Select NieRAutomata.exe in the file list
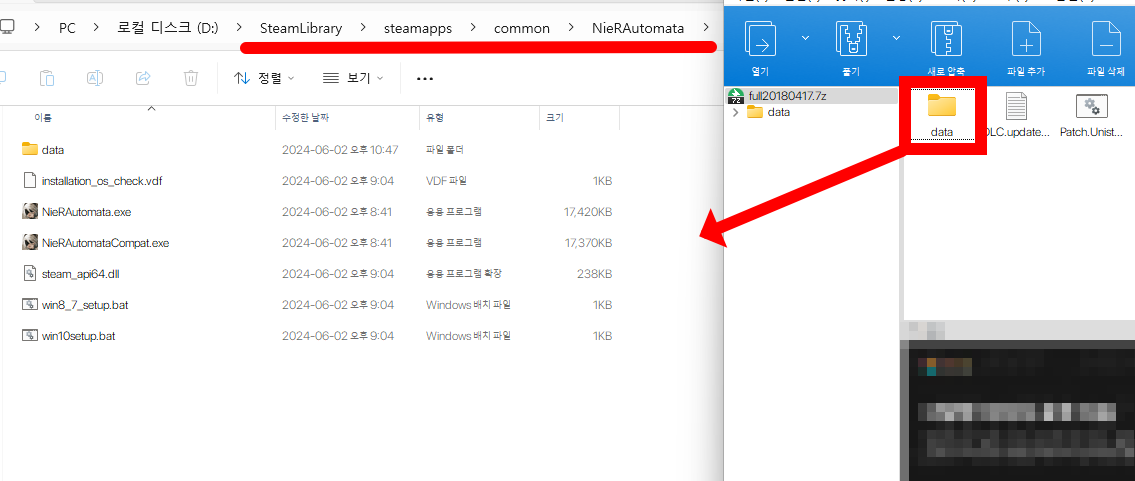1135x481 pixels. (86, 212)
